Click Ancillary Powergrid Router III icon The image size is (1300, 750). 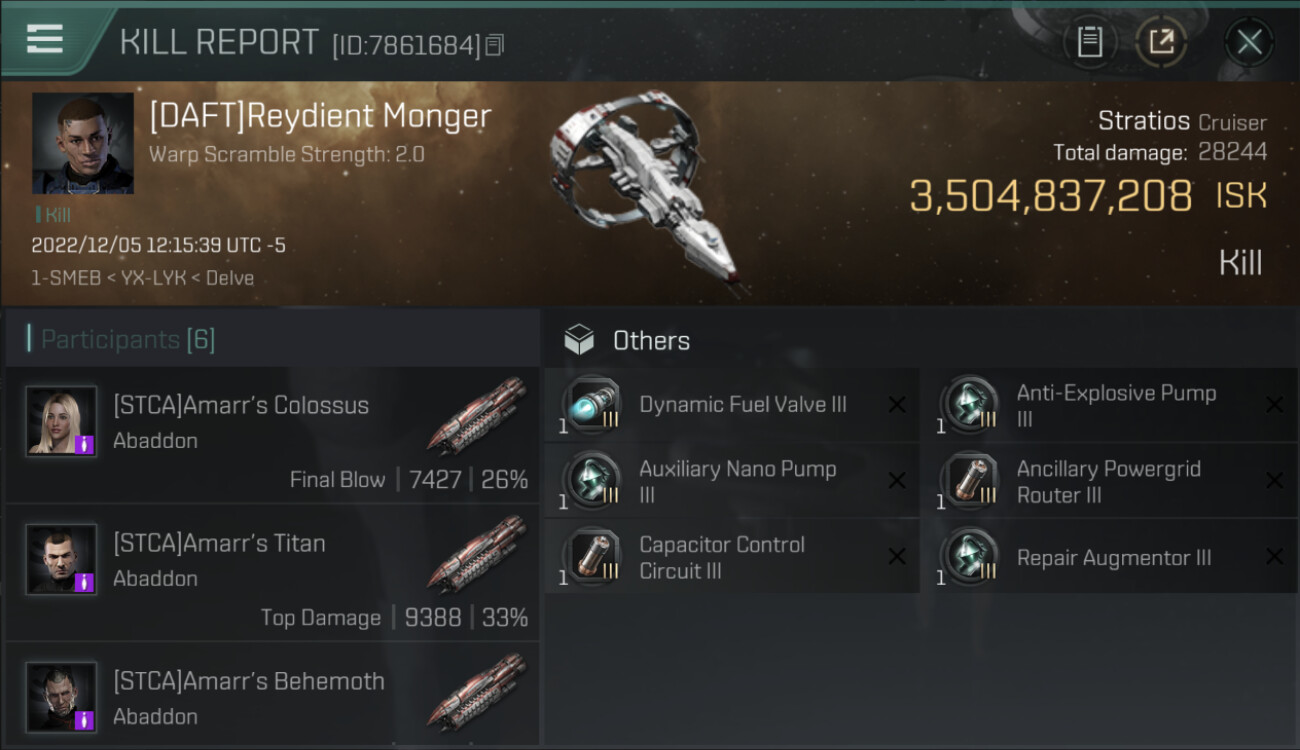[x=969, y=481]
